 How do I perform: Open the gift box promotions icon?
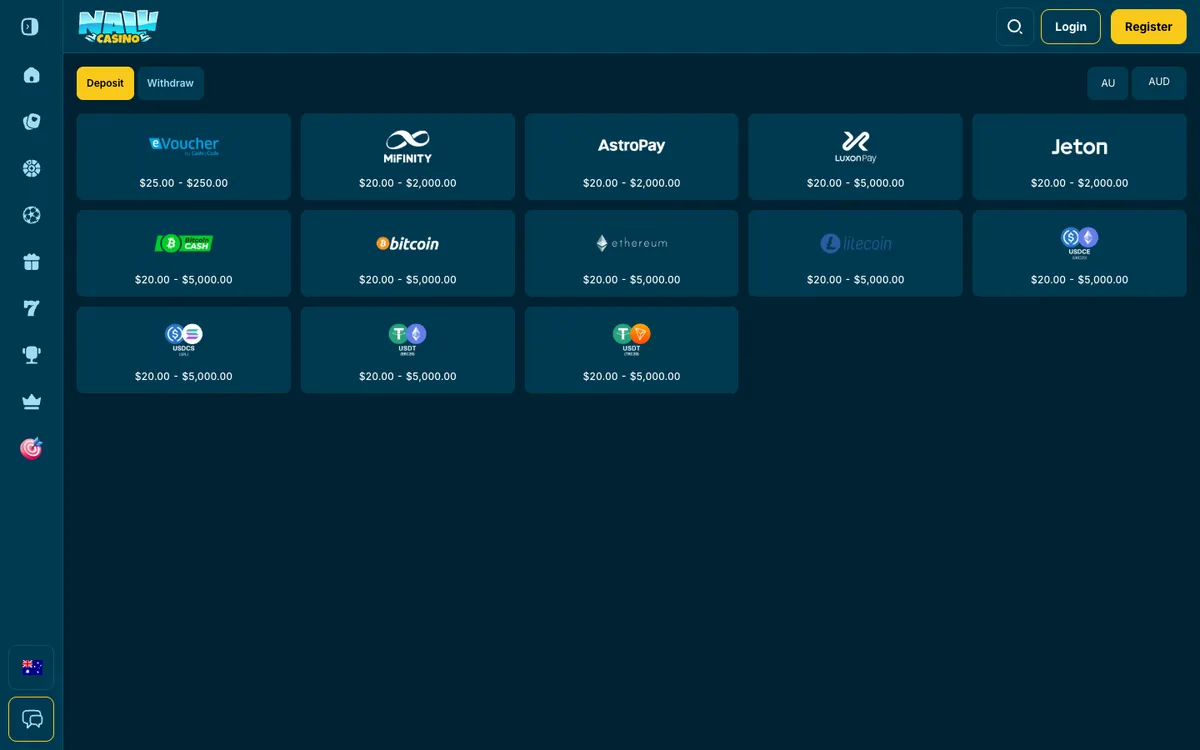pyautogui.click(x=31, y=262)
